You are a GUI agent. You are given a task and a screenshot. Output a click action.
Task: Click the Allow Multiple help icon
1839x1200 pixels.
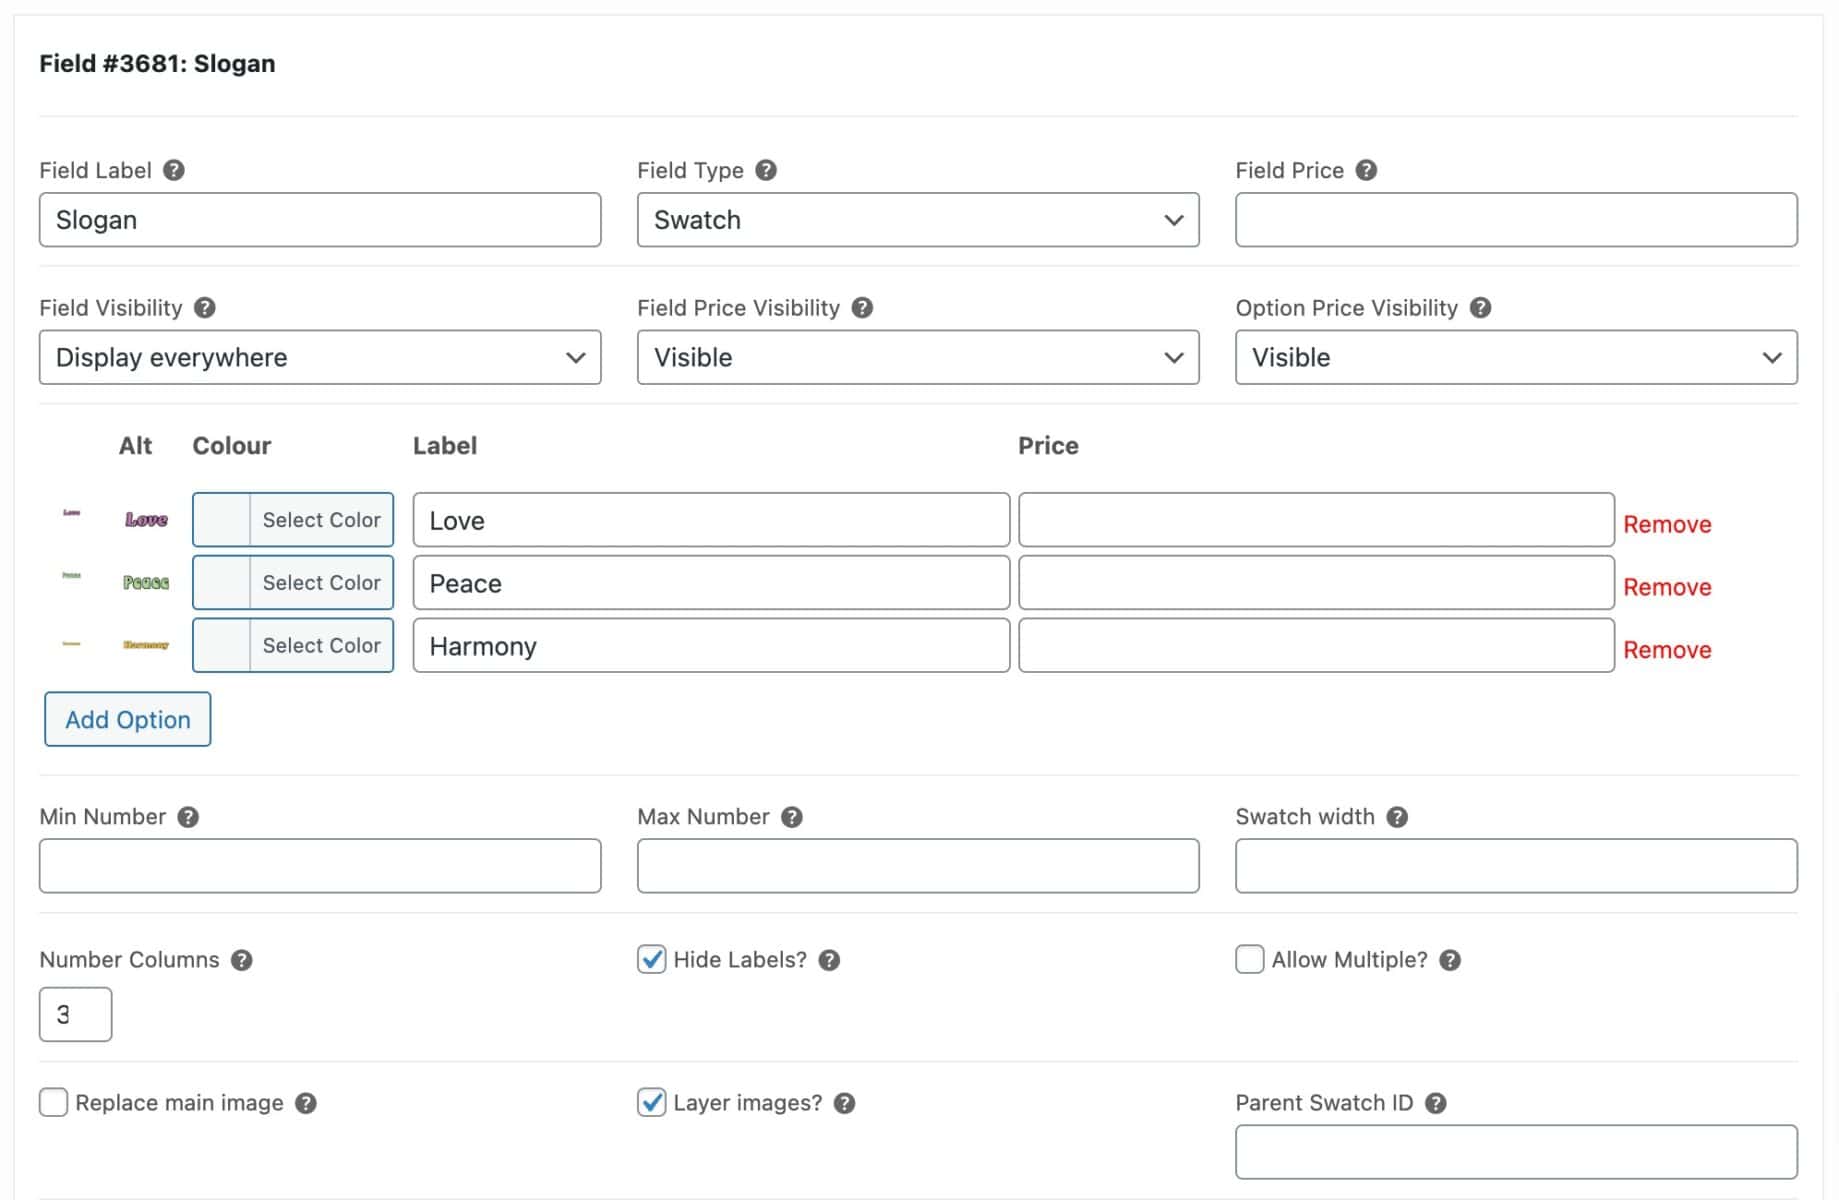[1450, 960]
